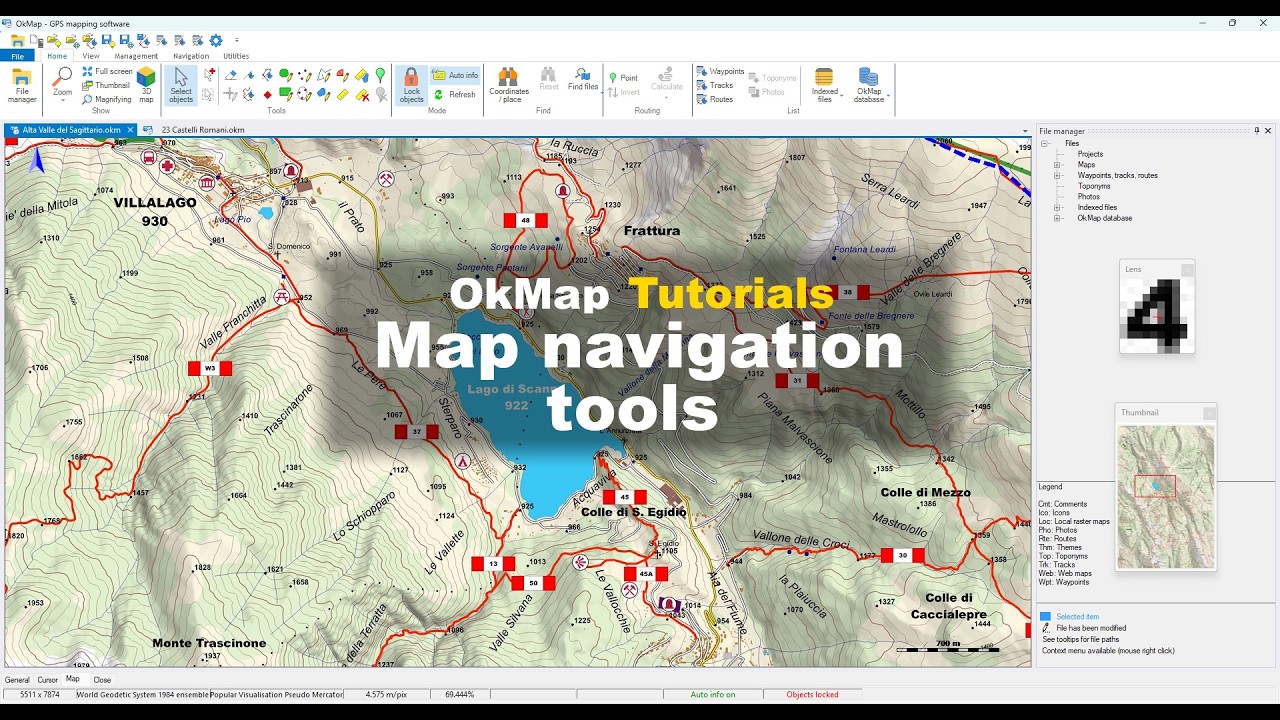Toggle the Auto info mode
This screenshot has height=720, width=1280.
[x=455, y=75]
